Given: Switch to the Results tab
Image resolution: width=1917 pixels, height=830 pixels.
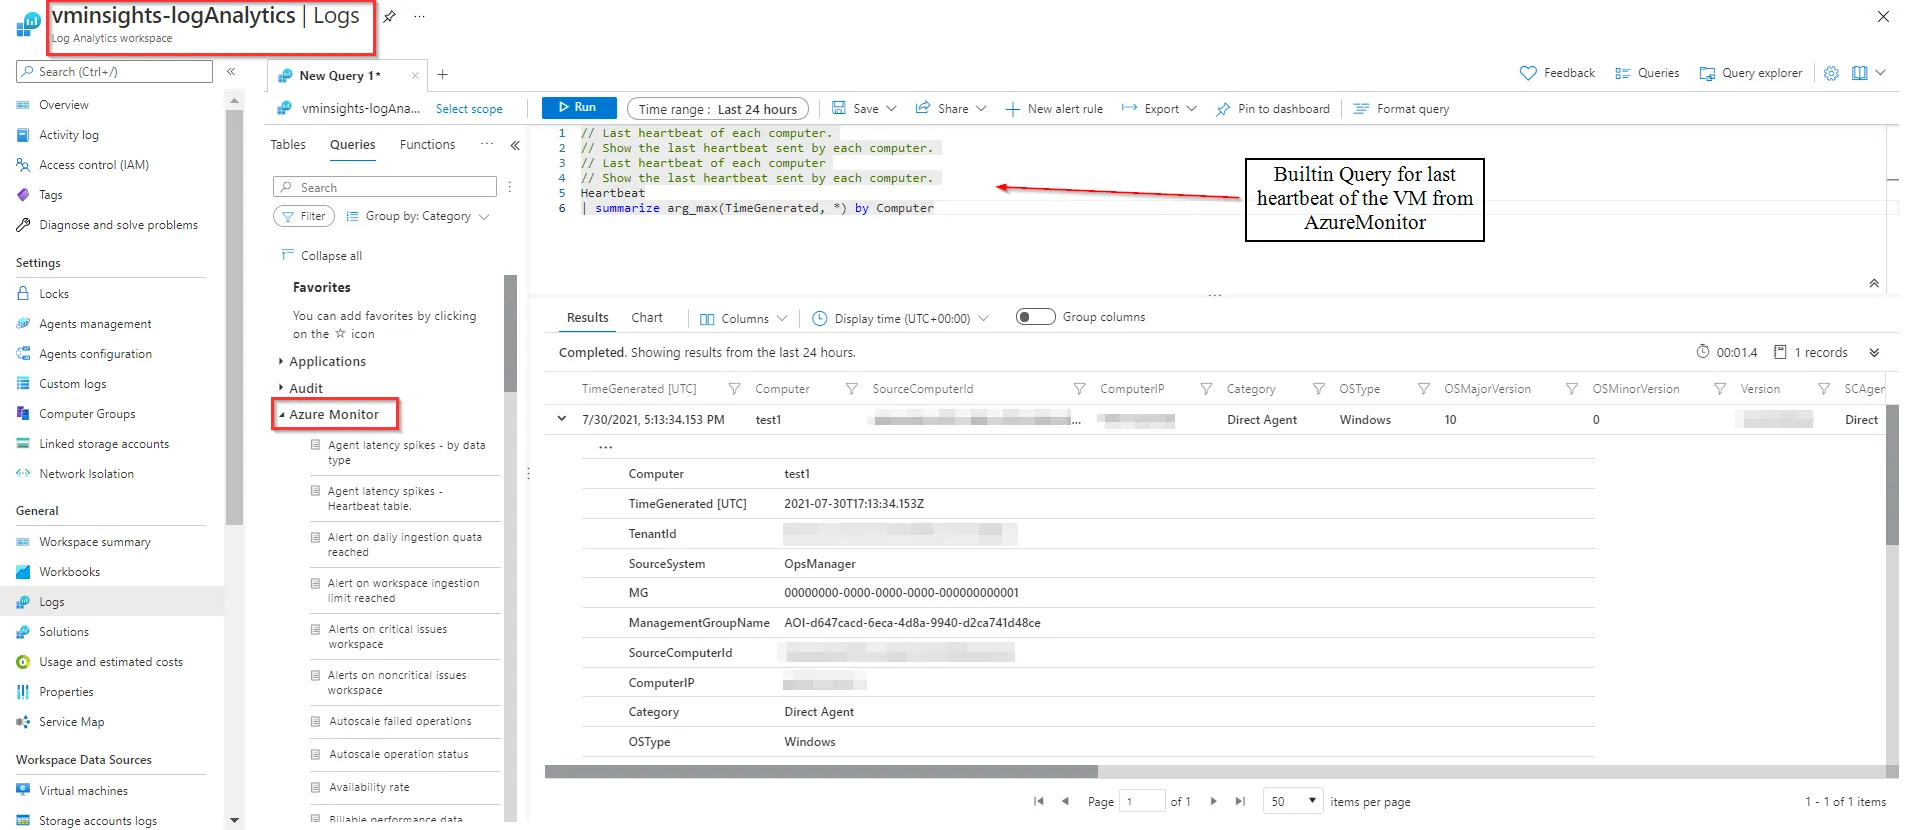Looking at the screenshot, I should click(587, 318).
